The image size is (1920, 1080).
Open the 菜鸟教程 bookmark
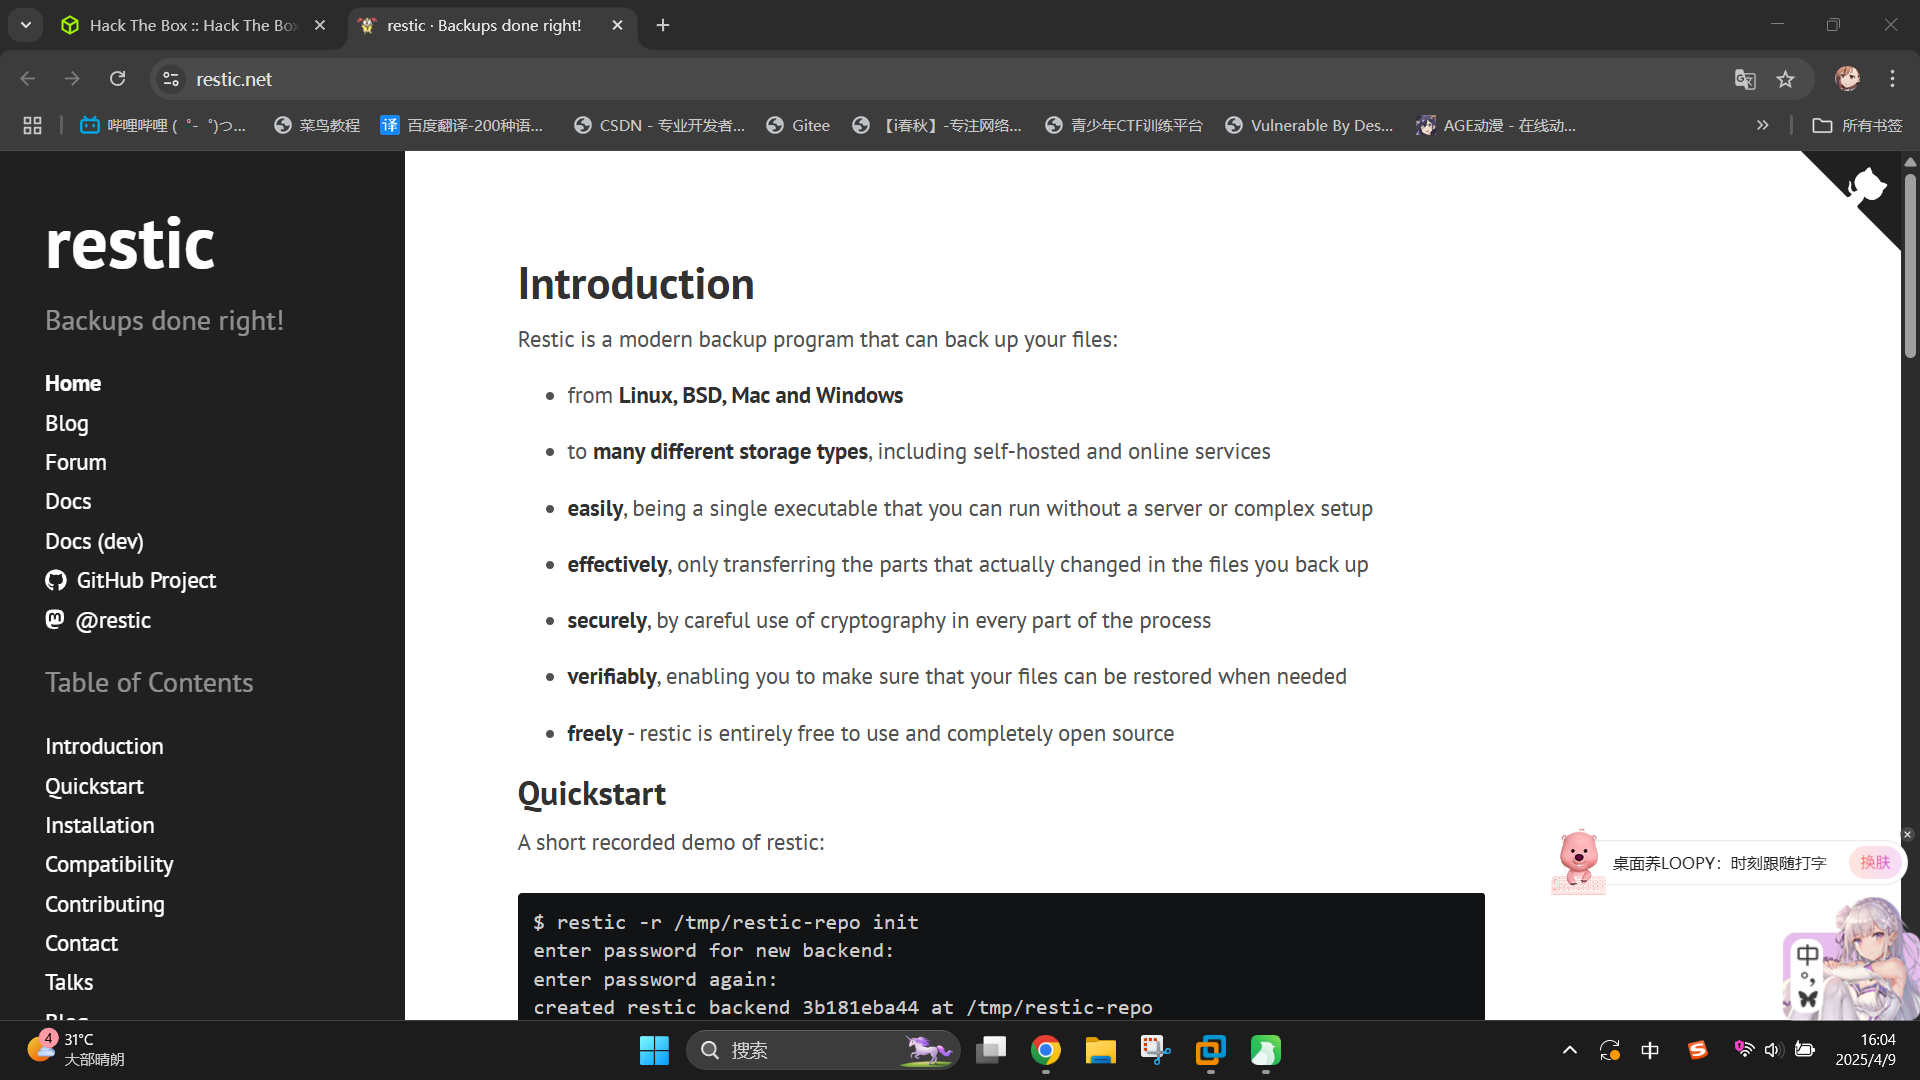pos(317,125)
